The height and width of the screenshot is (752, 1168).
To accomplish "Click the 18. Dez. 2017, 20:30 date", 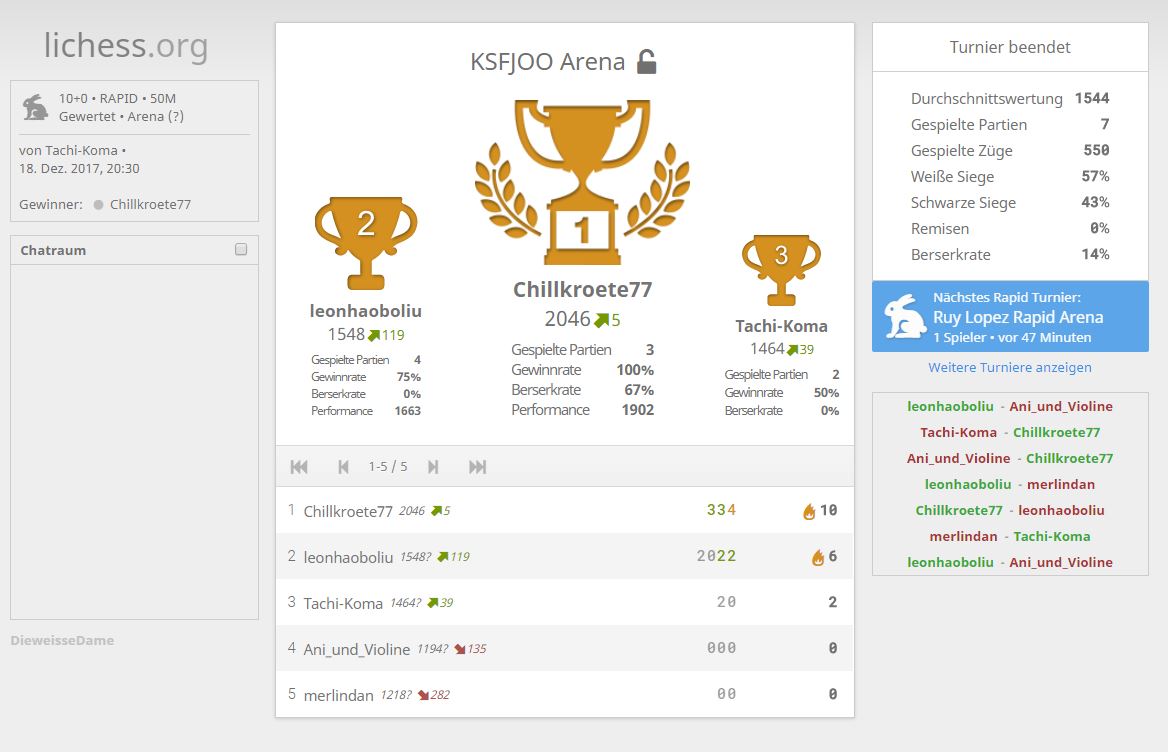I will coord(79,169).
